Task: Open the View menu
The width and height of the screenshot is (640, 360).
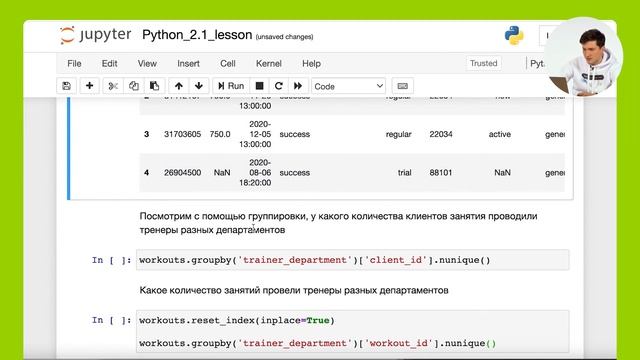Action: pos(147,64)
